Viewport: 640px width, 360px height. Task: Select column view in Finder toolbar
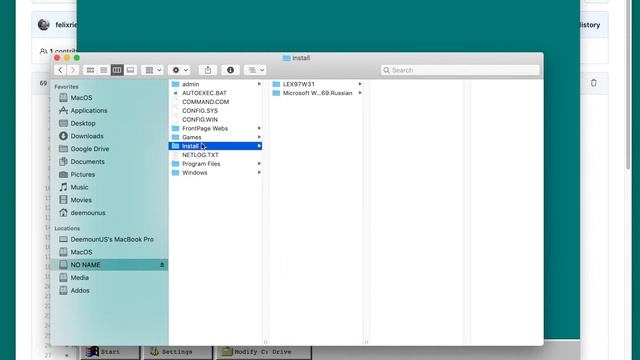(117, 70)
